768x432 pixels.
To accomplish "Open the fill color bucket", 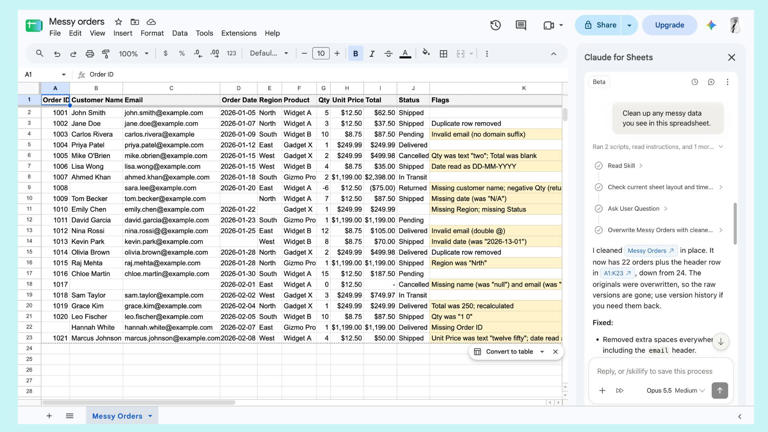I will [426, 53].
